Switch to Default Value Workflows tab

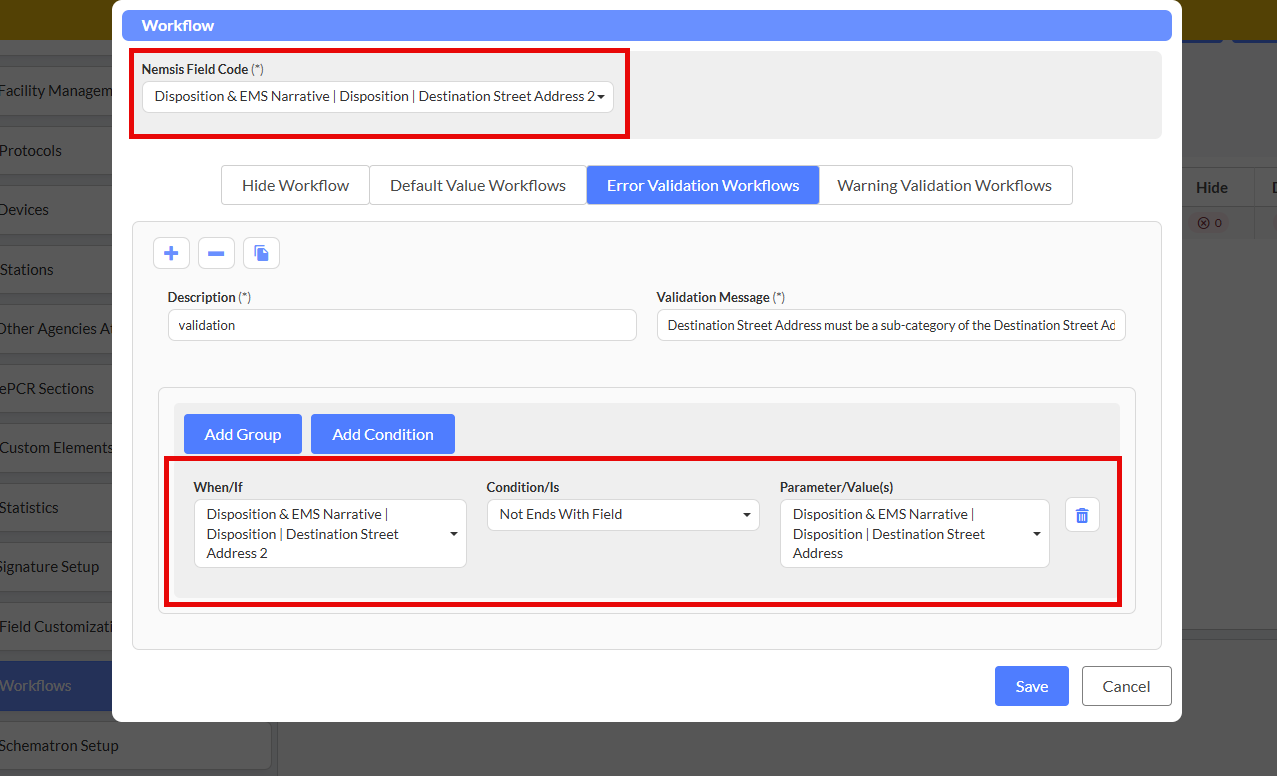pyautogui.click(x=477, y=185)
